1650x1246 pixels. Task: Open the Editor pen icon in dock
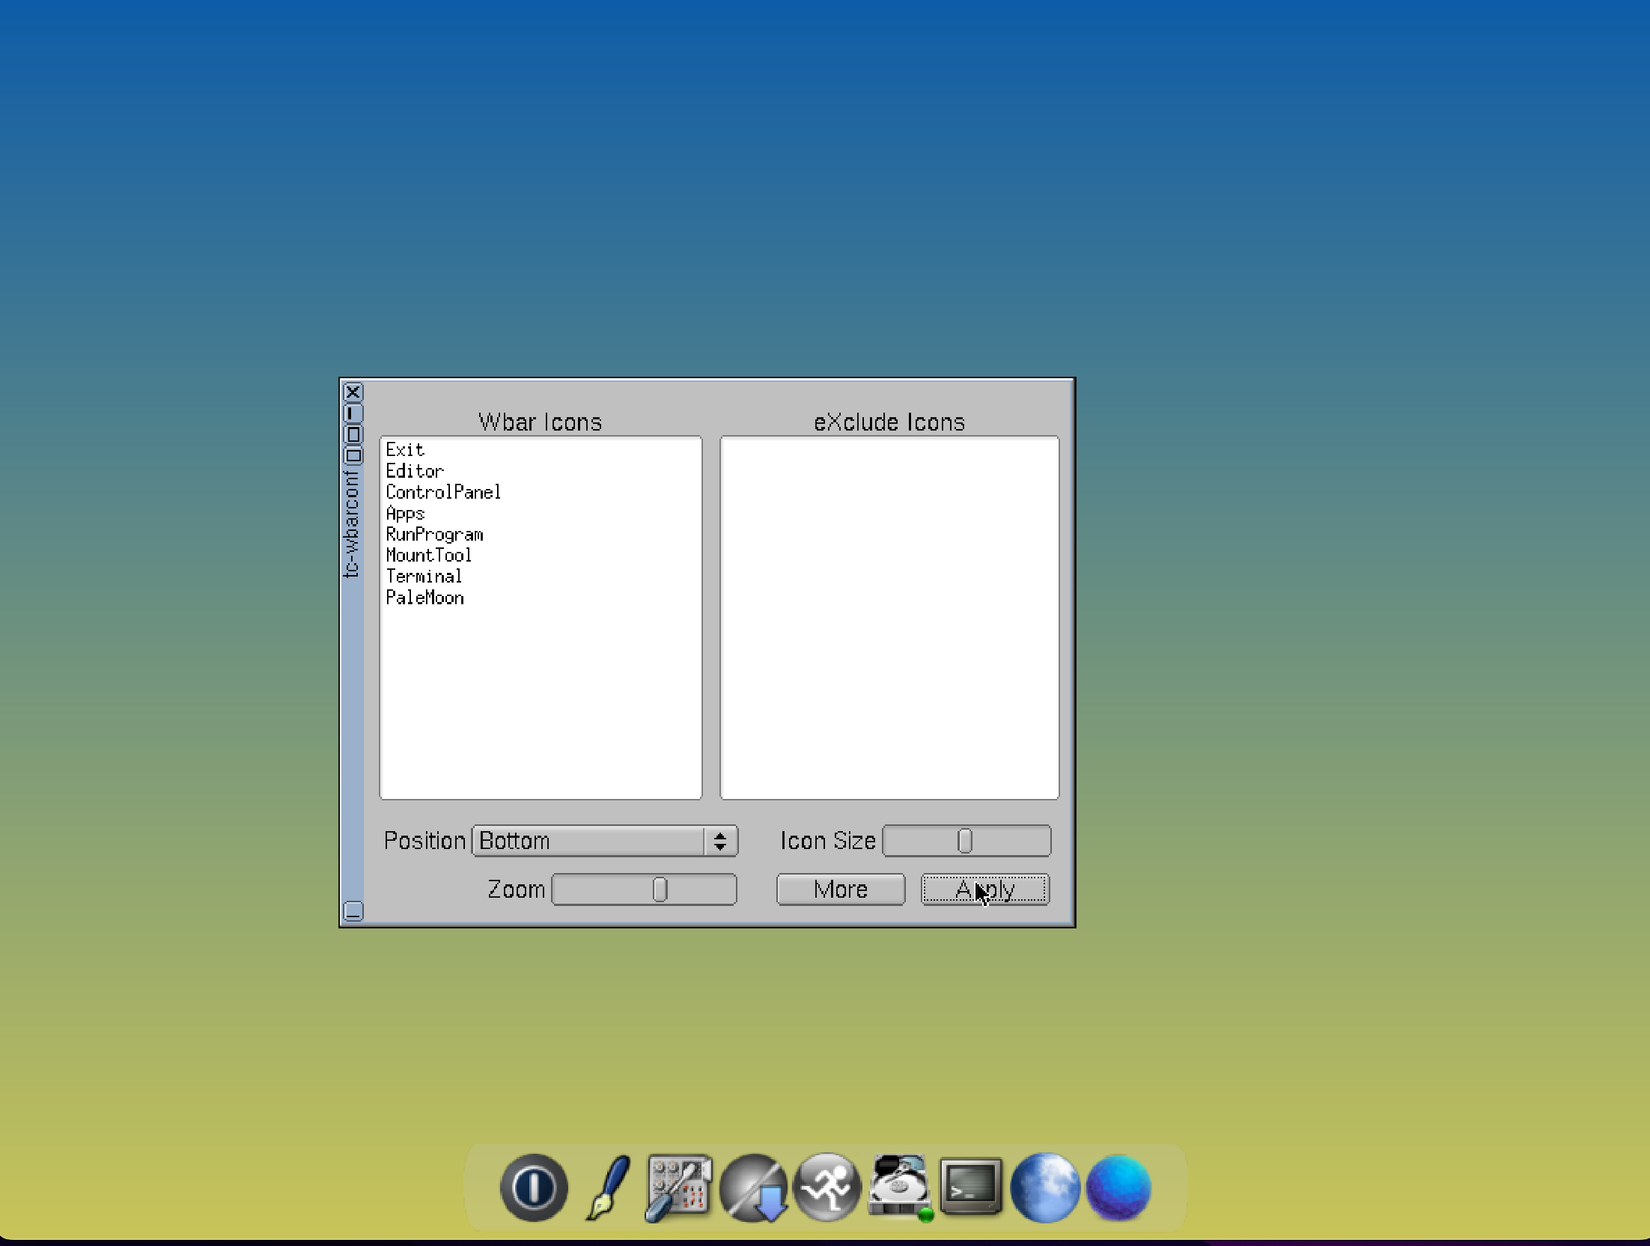(608, 1187)
